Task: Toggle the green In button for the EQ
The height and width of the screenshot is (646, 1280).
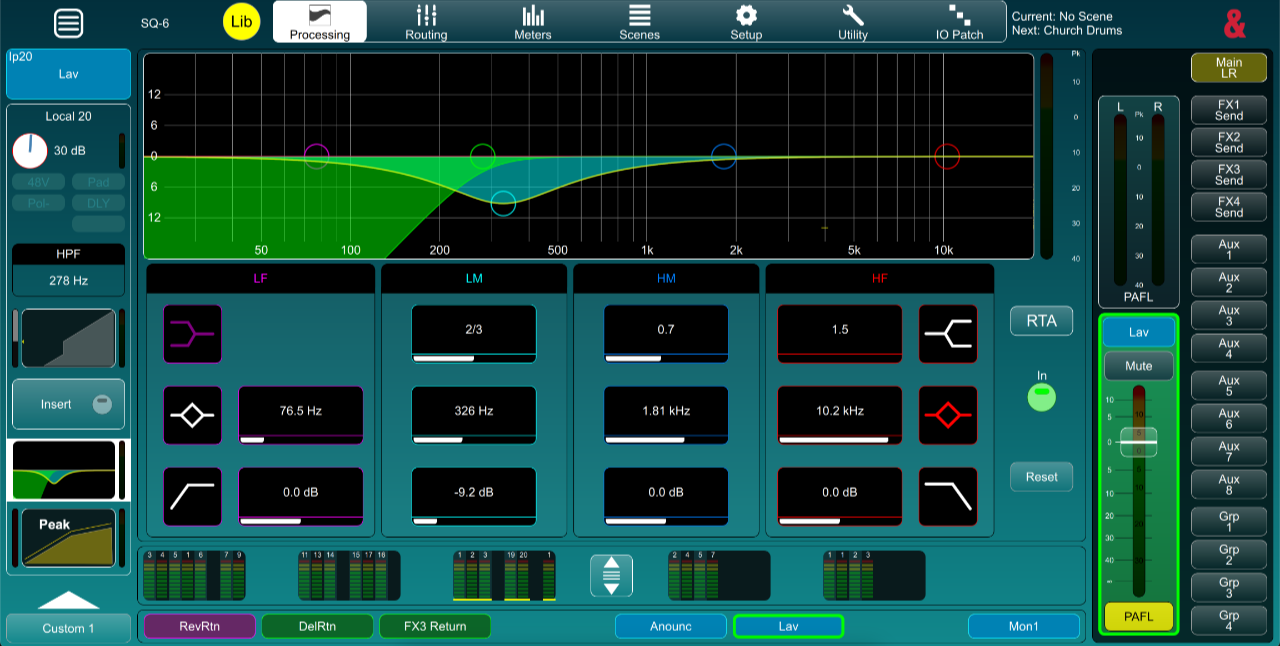Action: [1041, 397]
